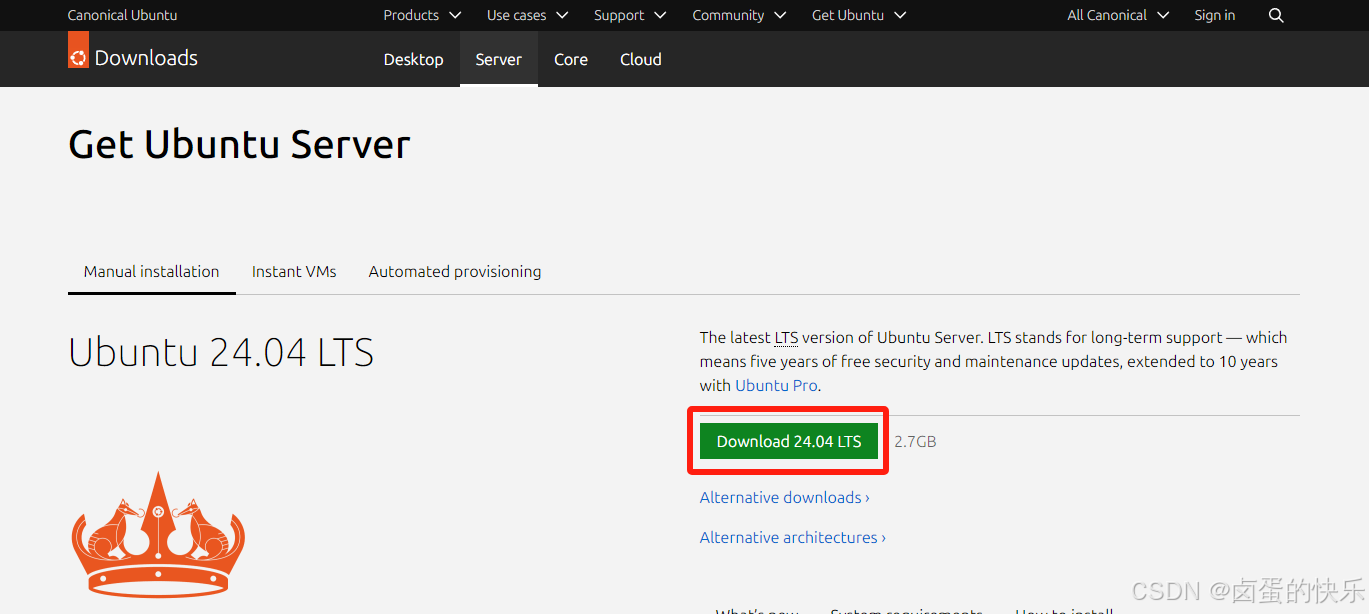Open the Community dropdown menu
This screenshot has height=614, width=1369.
coord(739,15)
